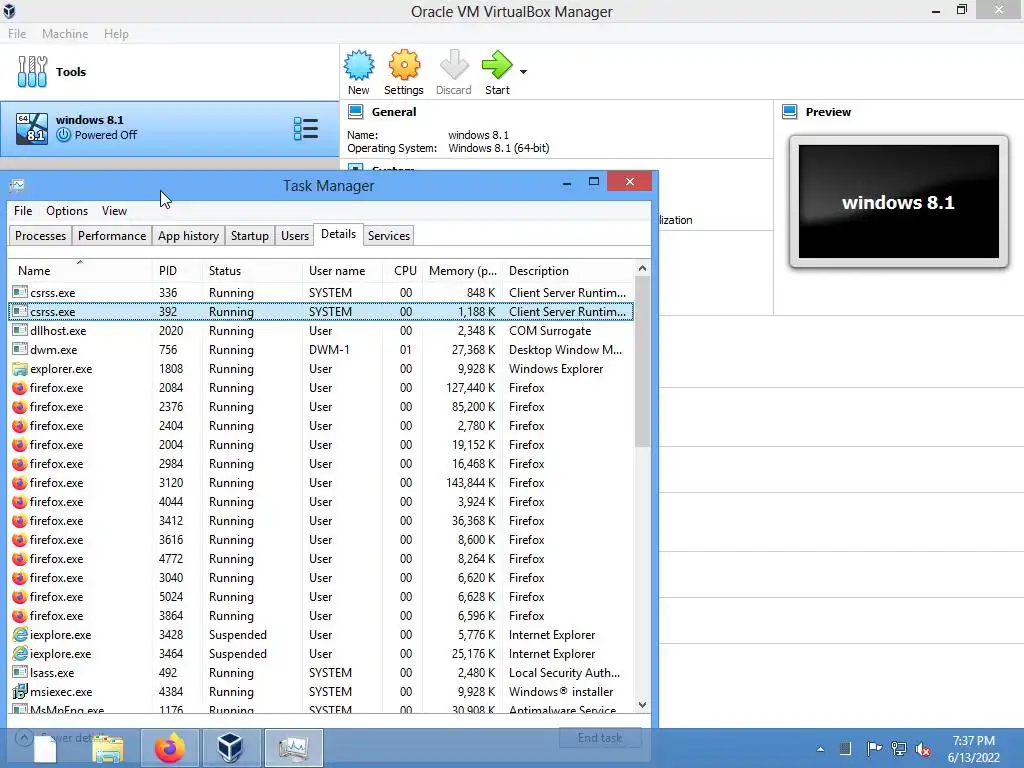The image size is (1024, 768).
Task: Click scroll down arrow in process list
Action: click(x=642, y=705)
